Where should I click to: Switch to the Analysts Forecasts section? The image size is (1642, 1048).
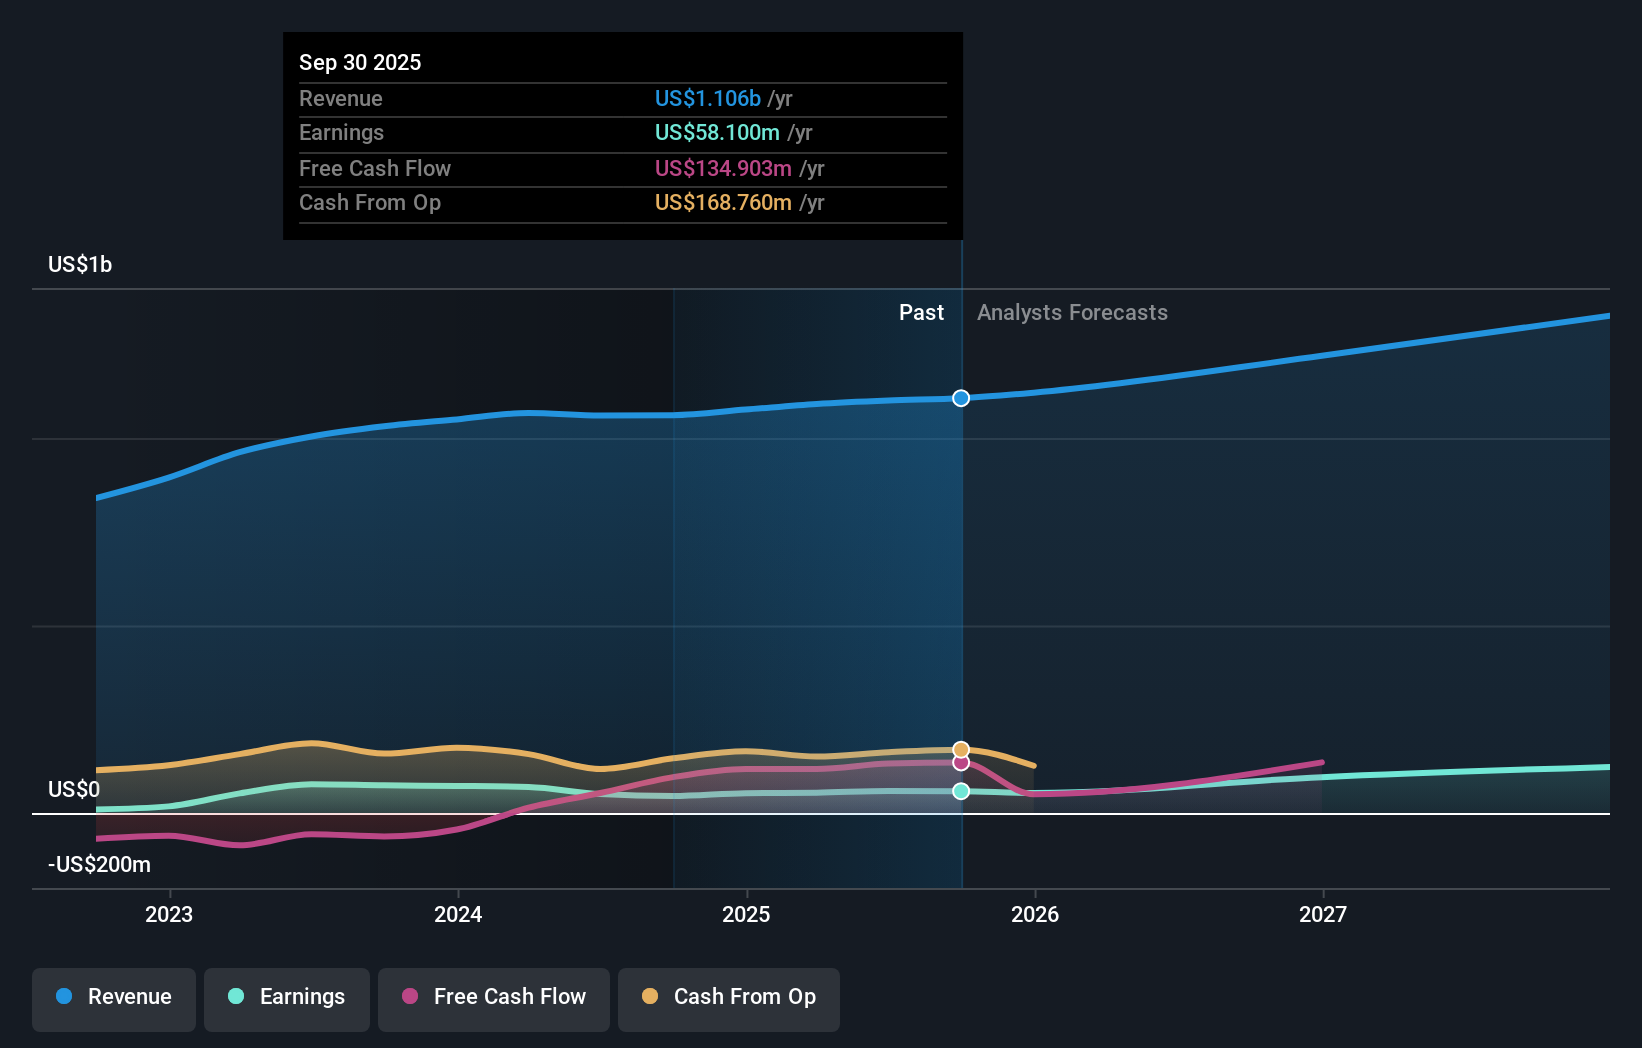(x=1072, y=312)
